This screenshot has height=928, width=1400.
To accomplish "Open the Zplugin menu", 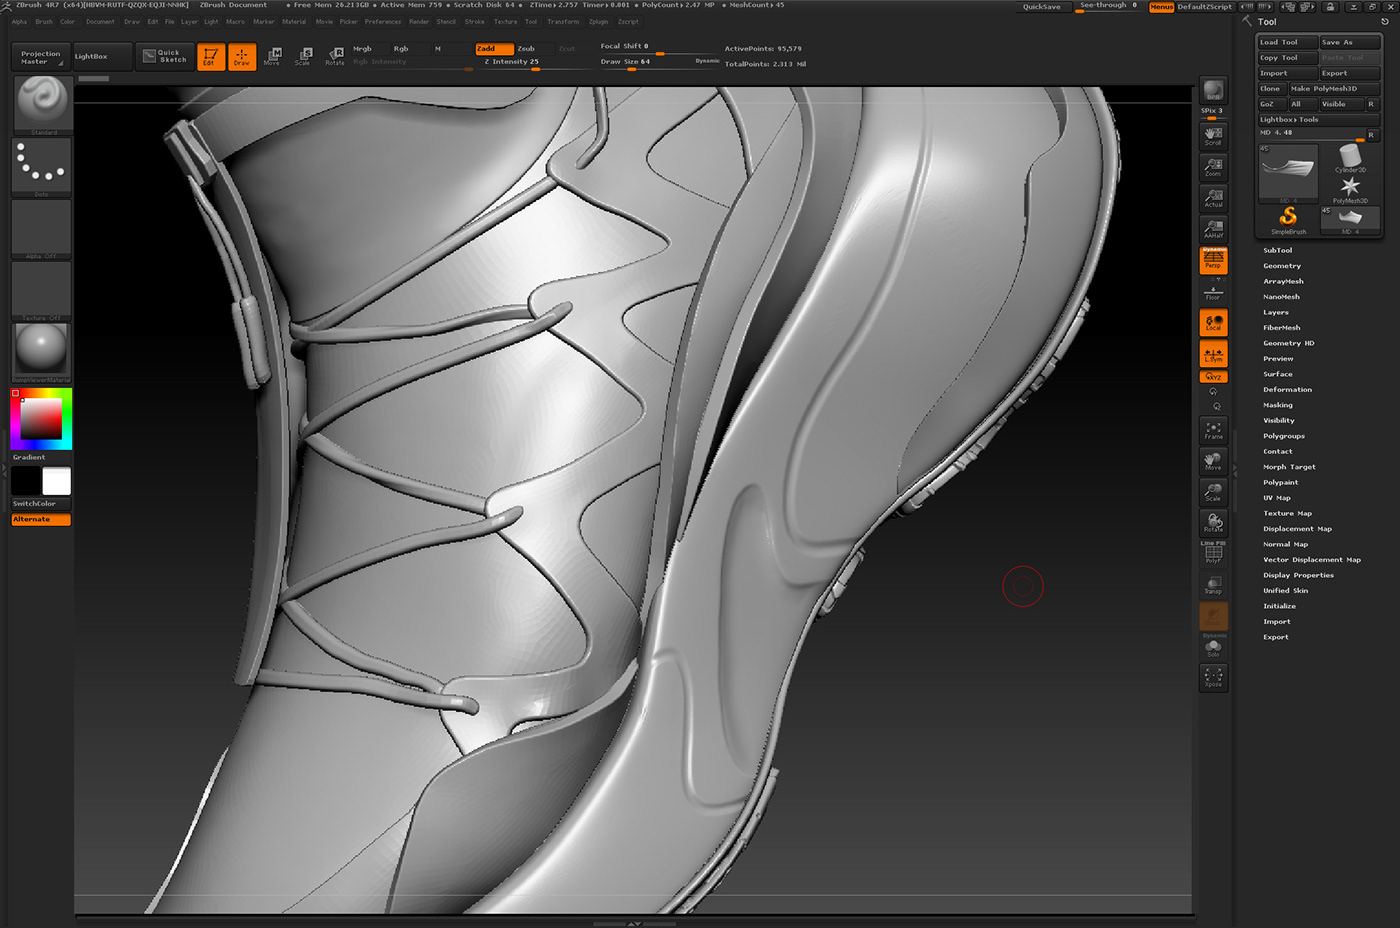I will [x=599, y=21].
